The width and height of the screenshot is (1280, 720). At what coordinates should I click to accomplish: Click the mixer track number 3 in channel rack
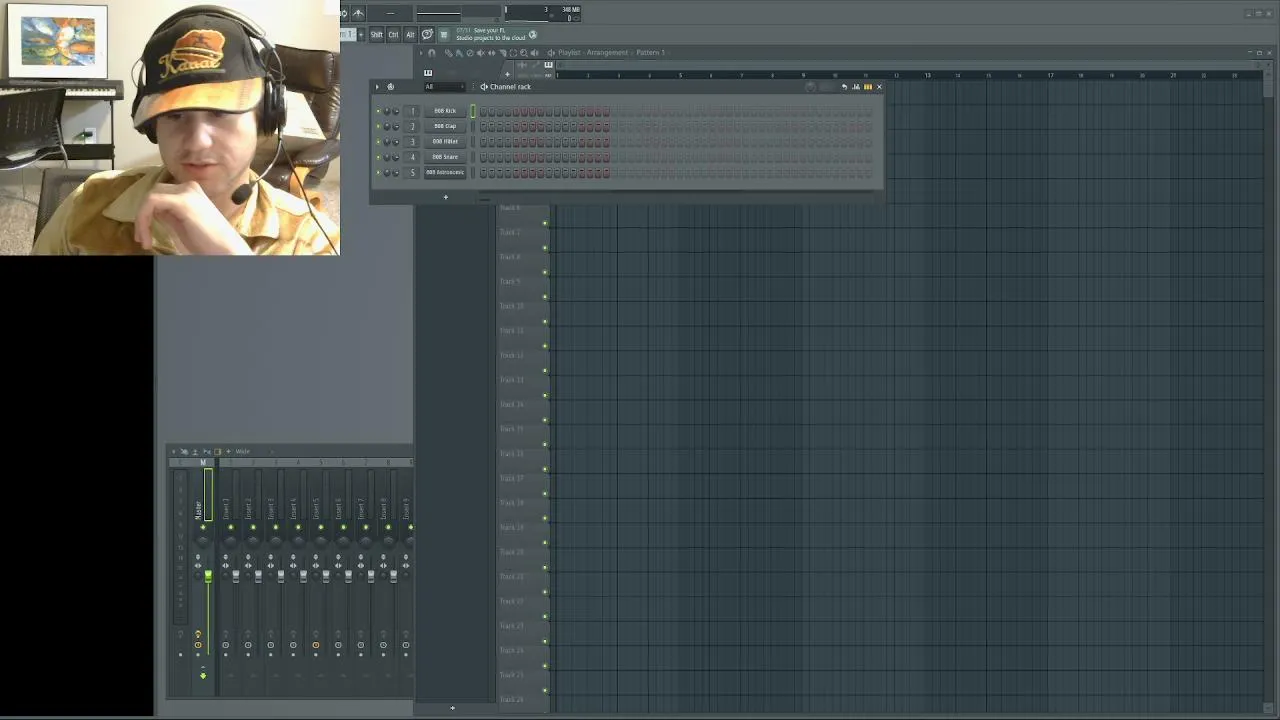tap(412, 142)
